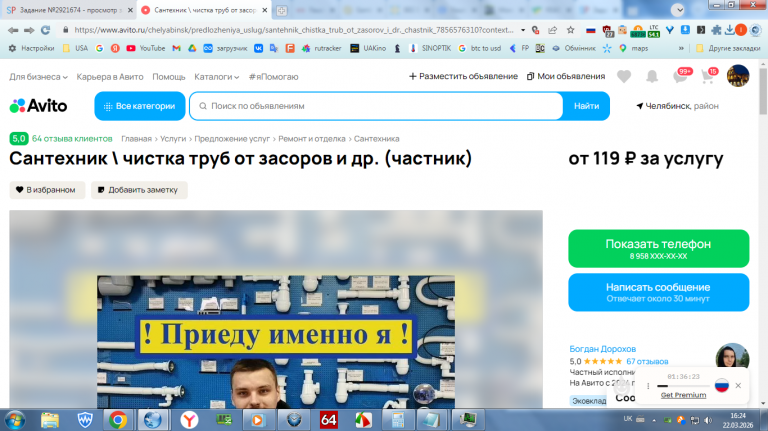768x431 pixels.
Task: Open the user profile avatar
Action: [x=738, y=76]
